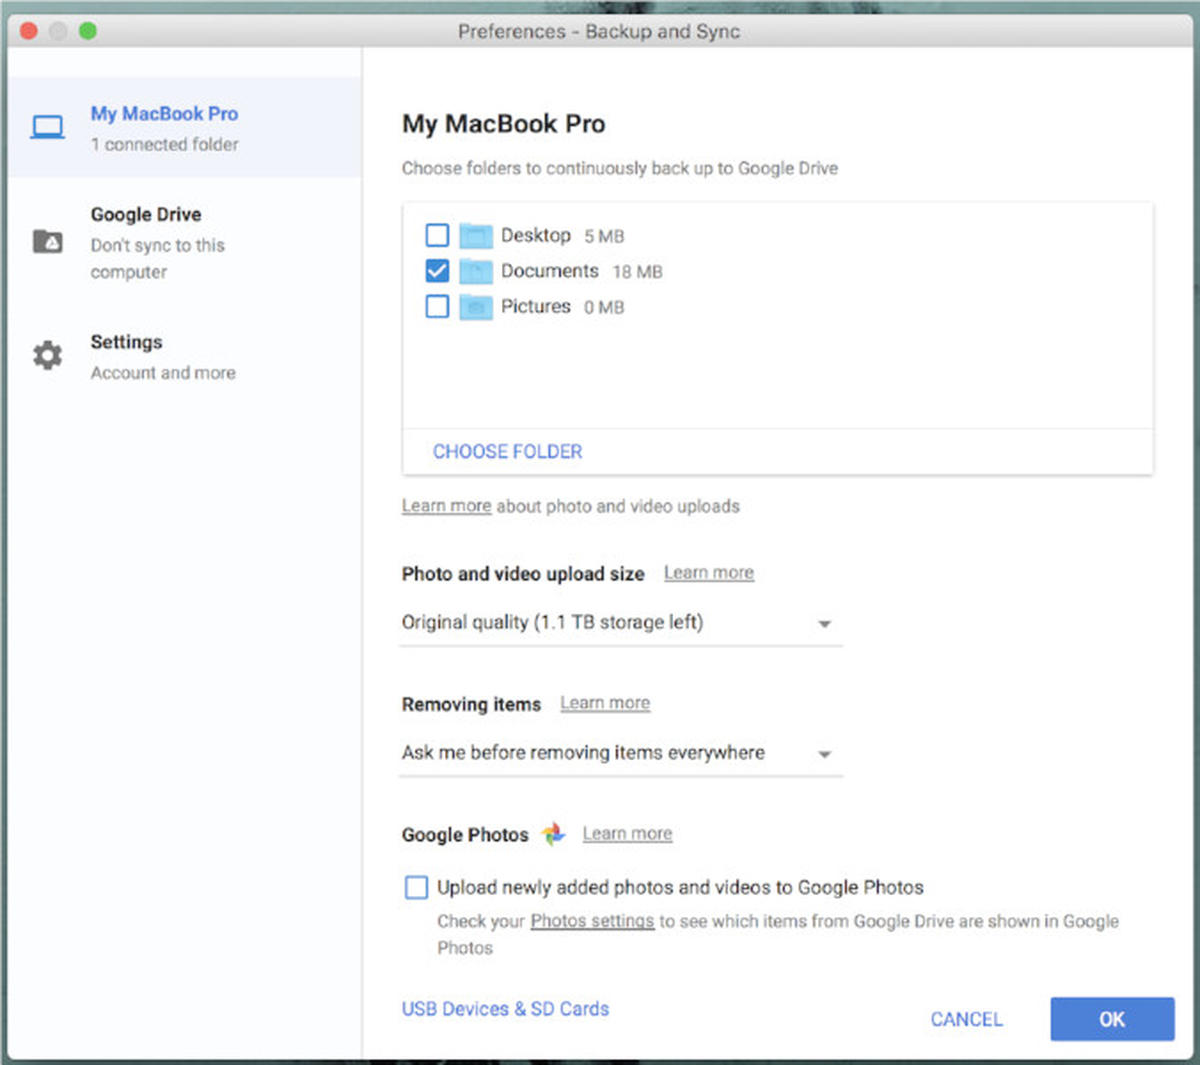Click the CHOOSE FOLDER button

click(x=506, y=451)
